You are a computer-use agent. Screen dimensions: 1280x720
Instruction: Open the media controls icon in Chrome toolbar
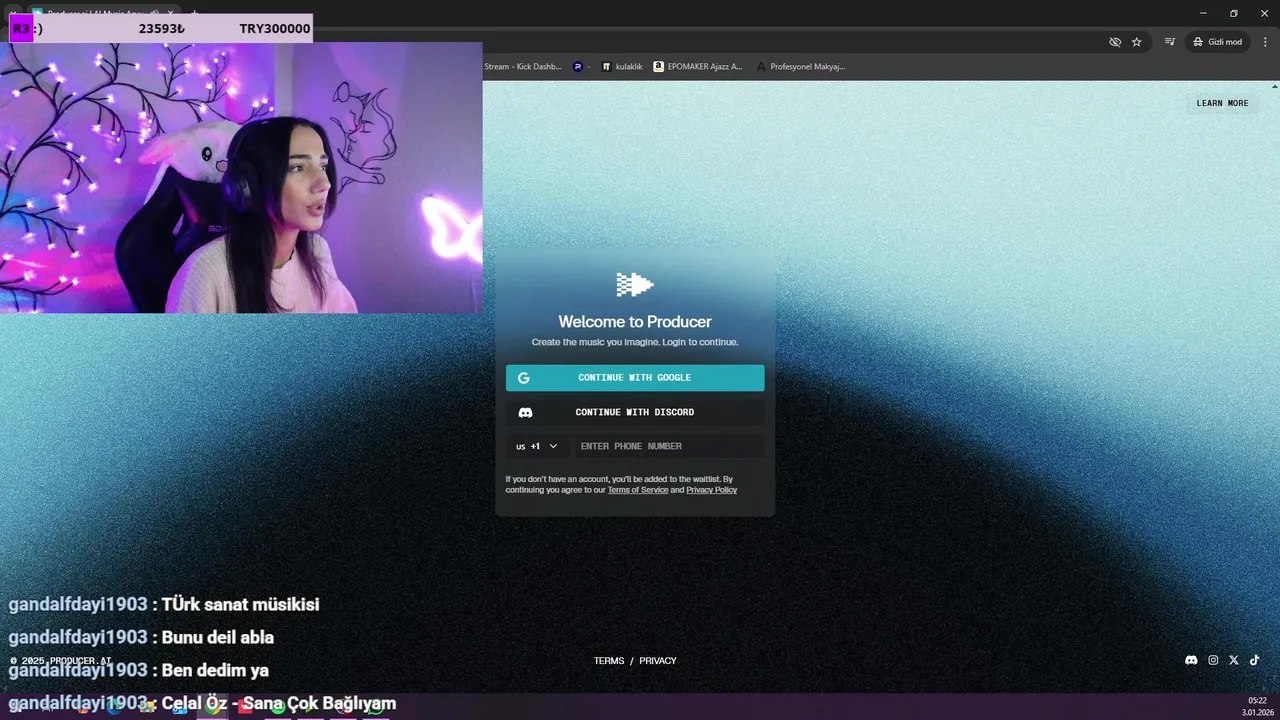click(1170, 42)
